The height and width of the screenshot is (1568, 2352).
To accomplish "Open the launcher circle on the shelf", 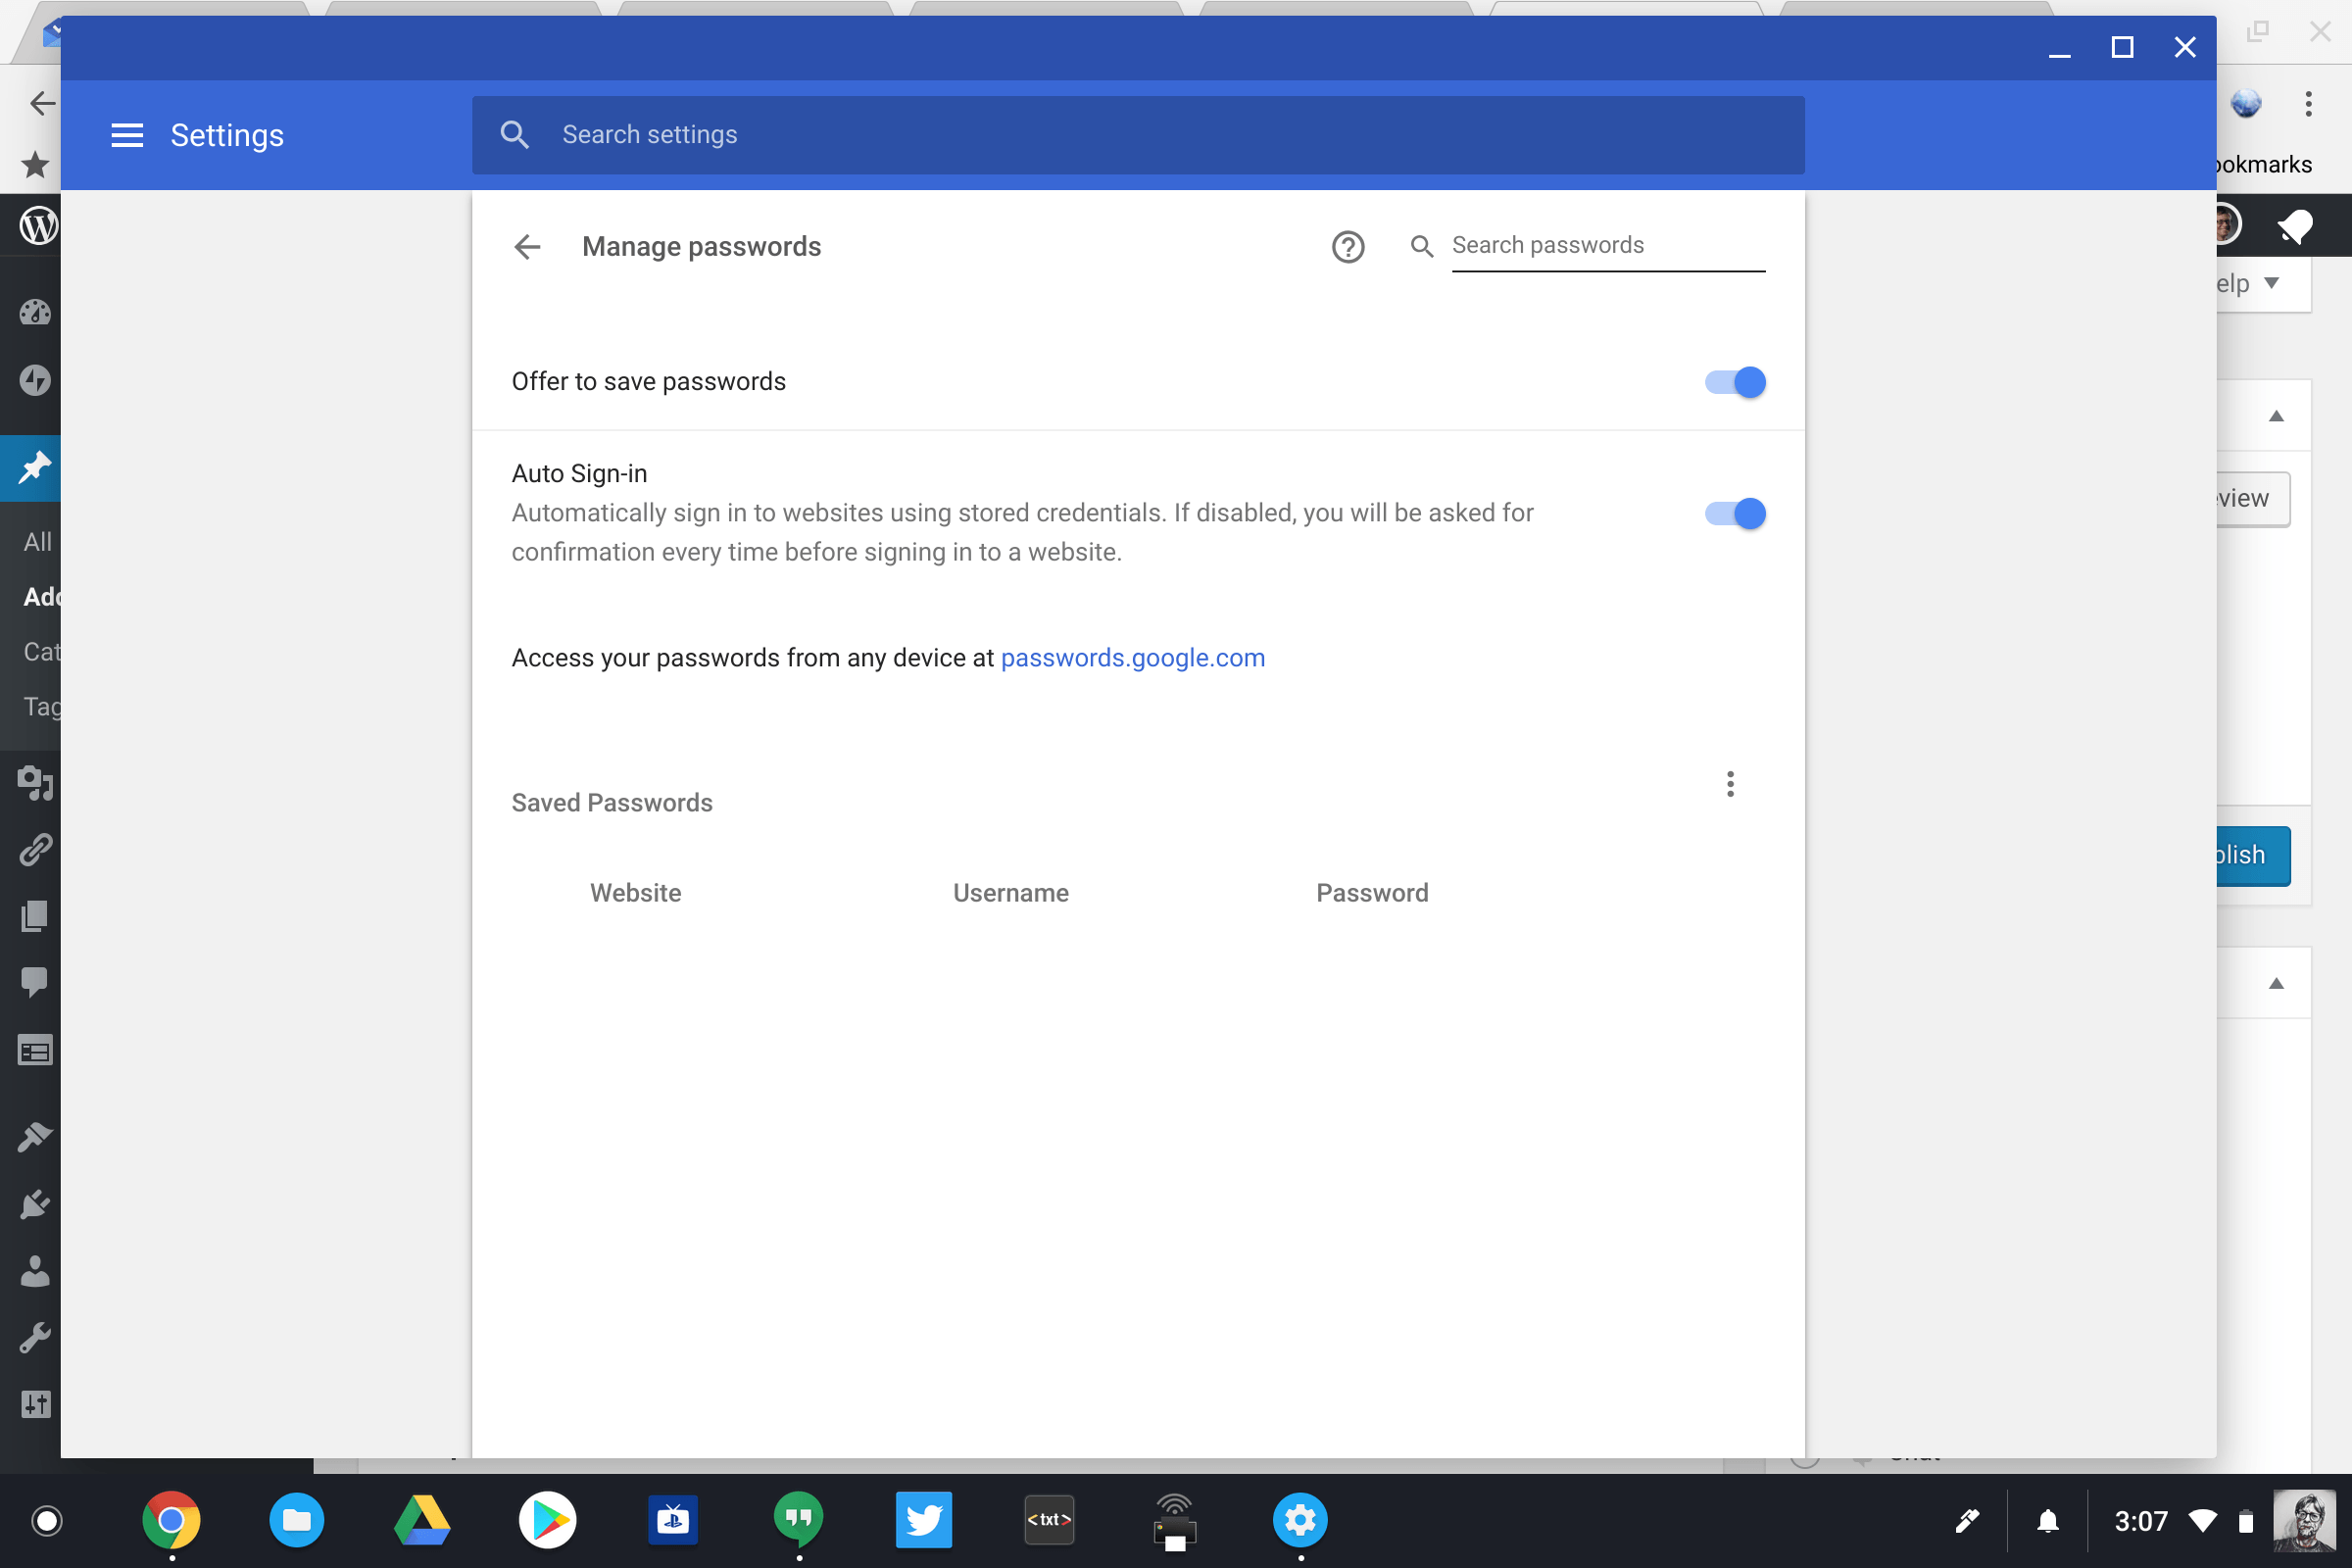I will coord(47,1521).
